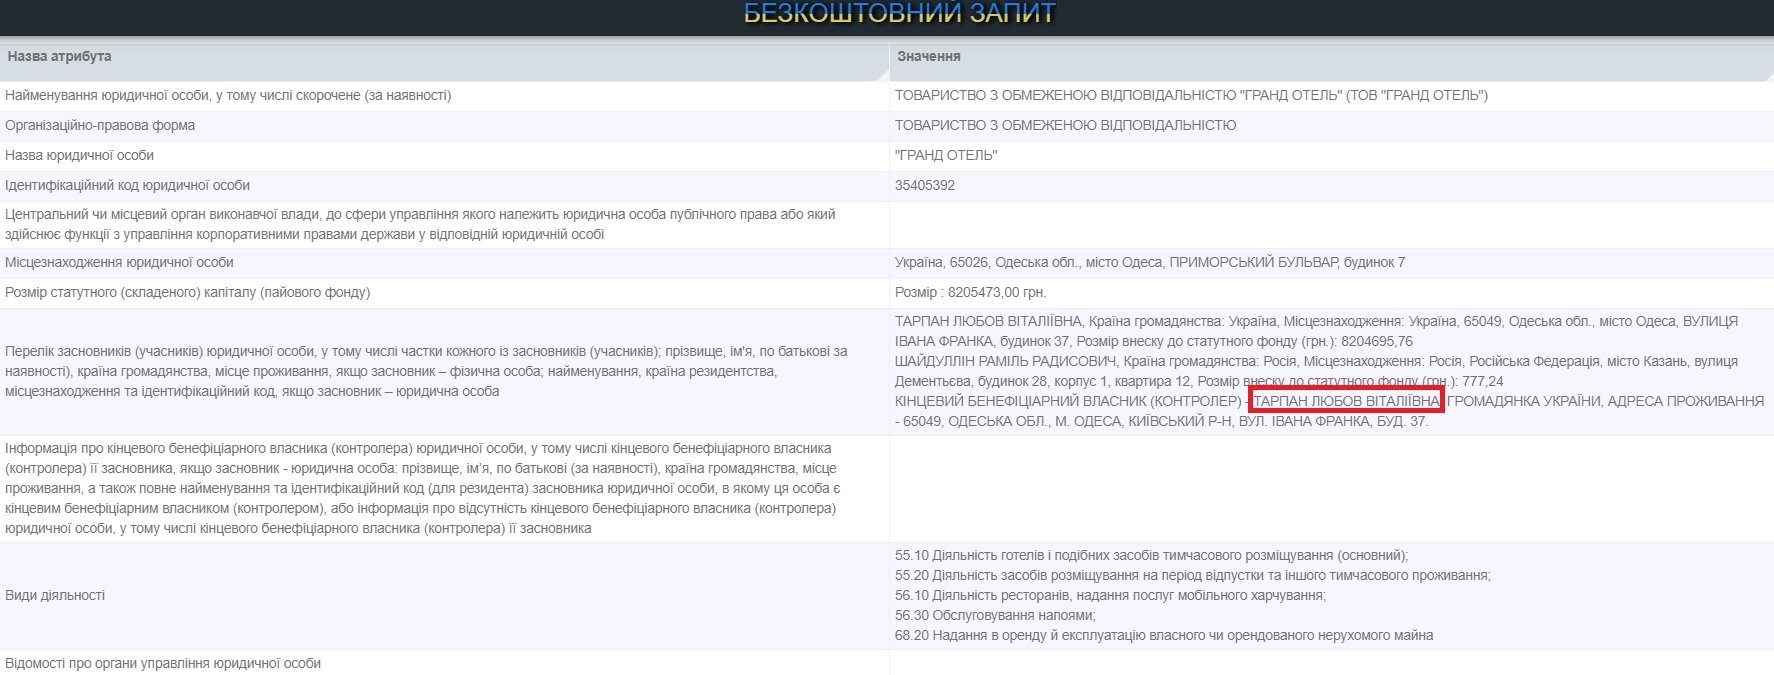Click the "Назва атрибута" column header
This screenshot has height=675, width=1774.
click(59, 57)
